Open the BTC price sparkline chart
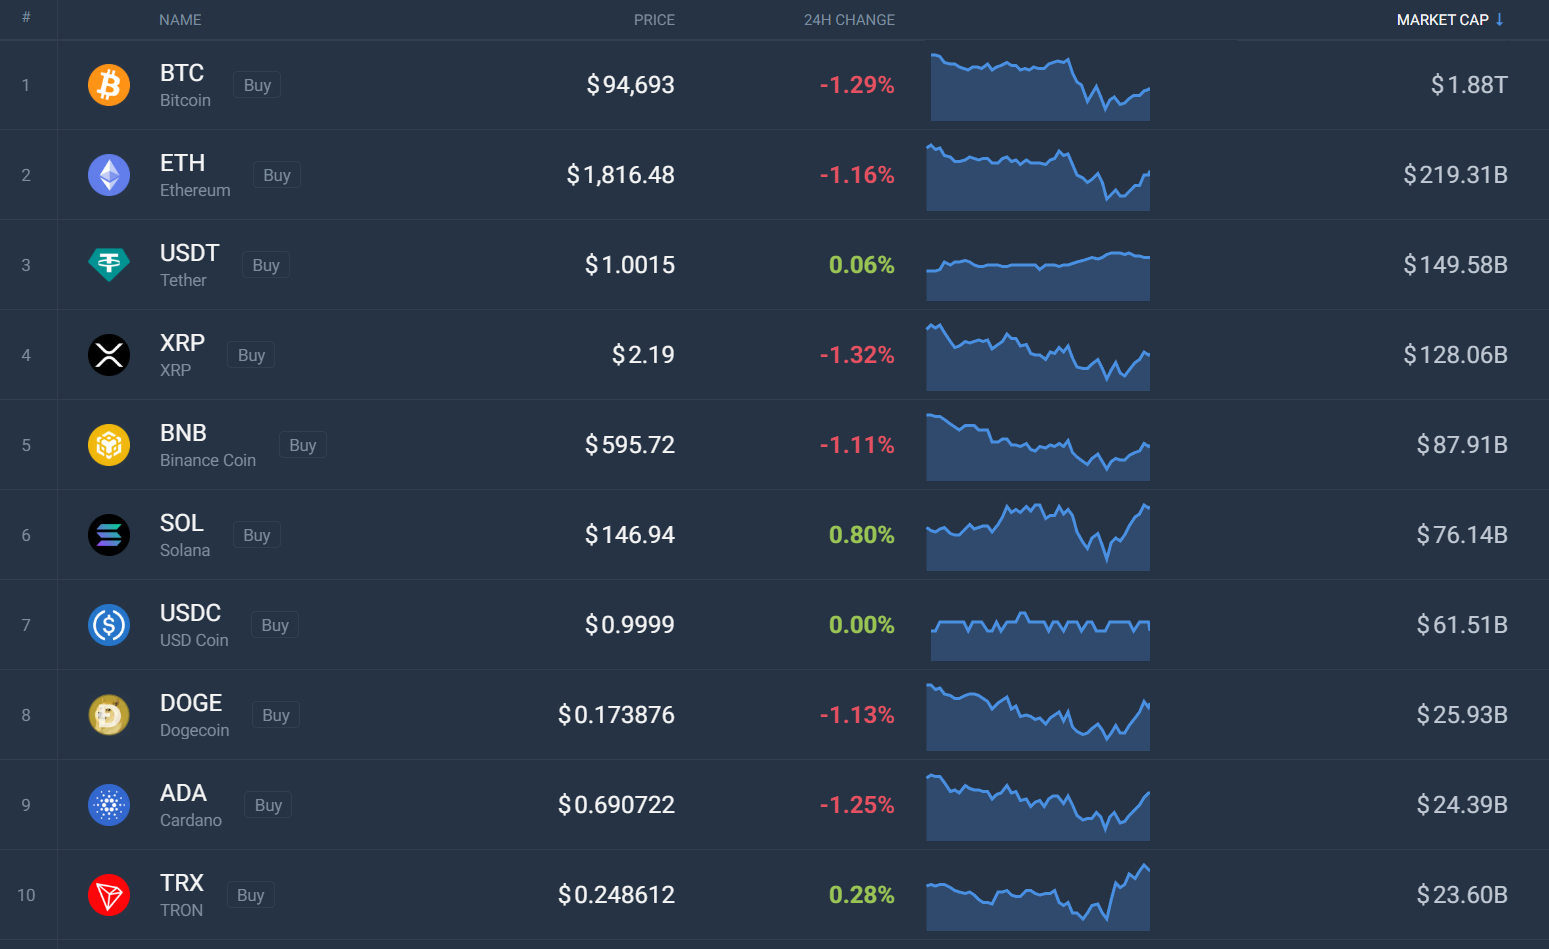1549x949 pixels. (1040, 87)
